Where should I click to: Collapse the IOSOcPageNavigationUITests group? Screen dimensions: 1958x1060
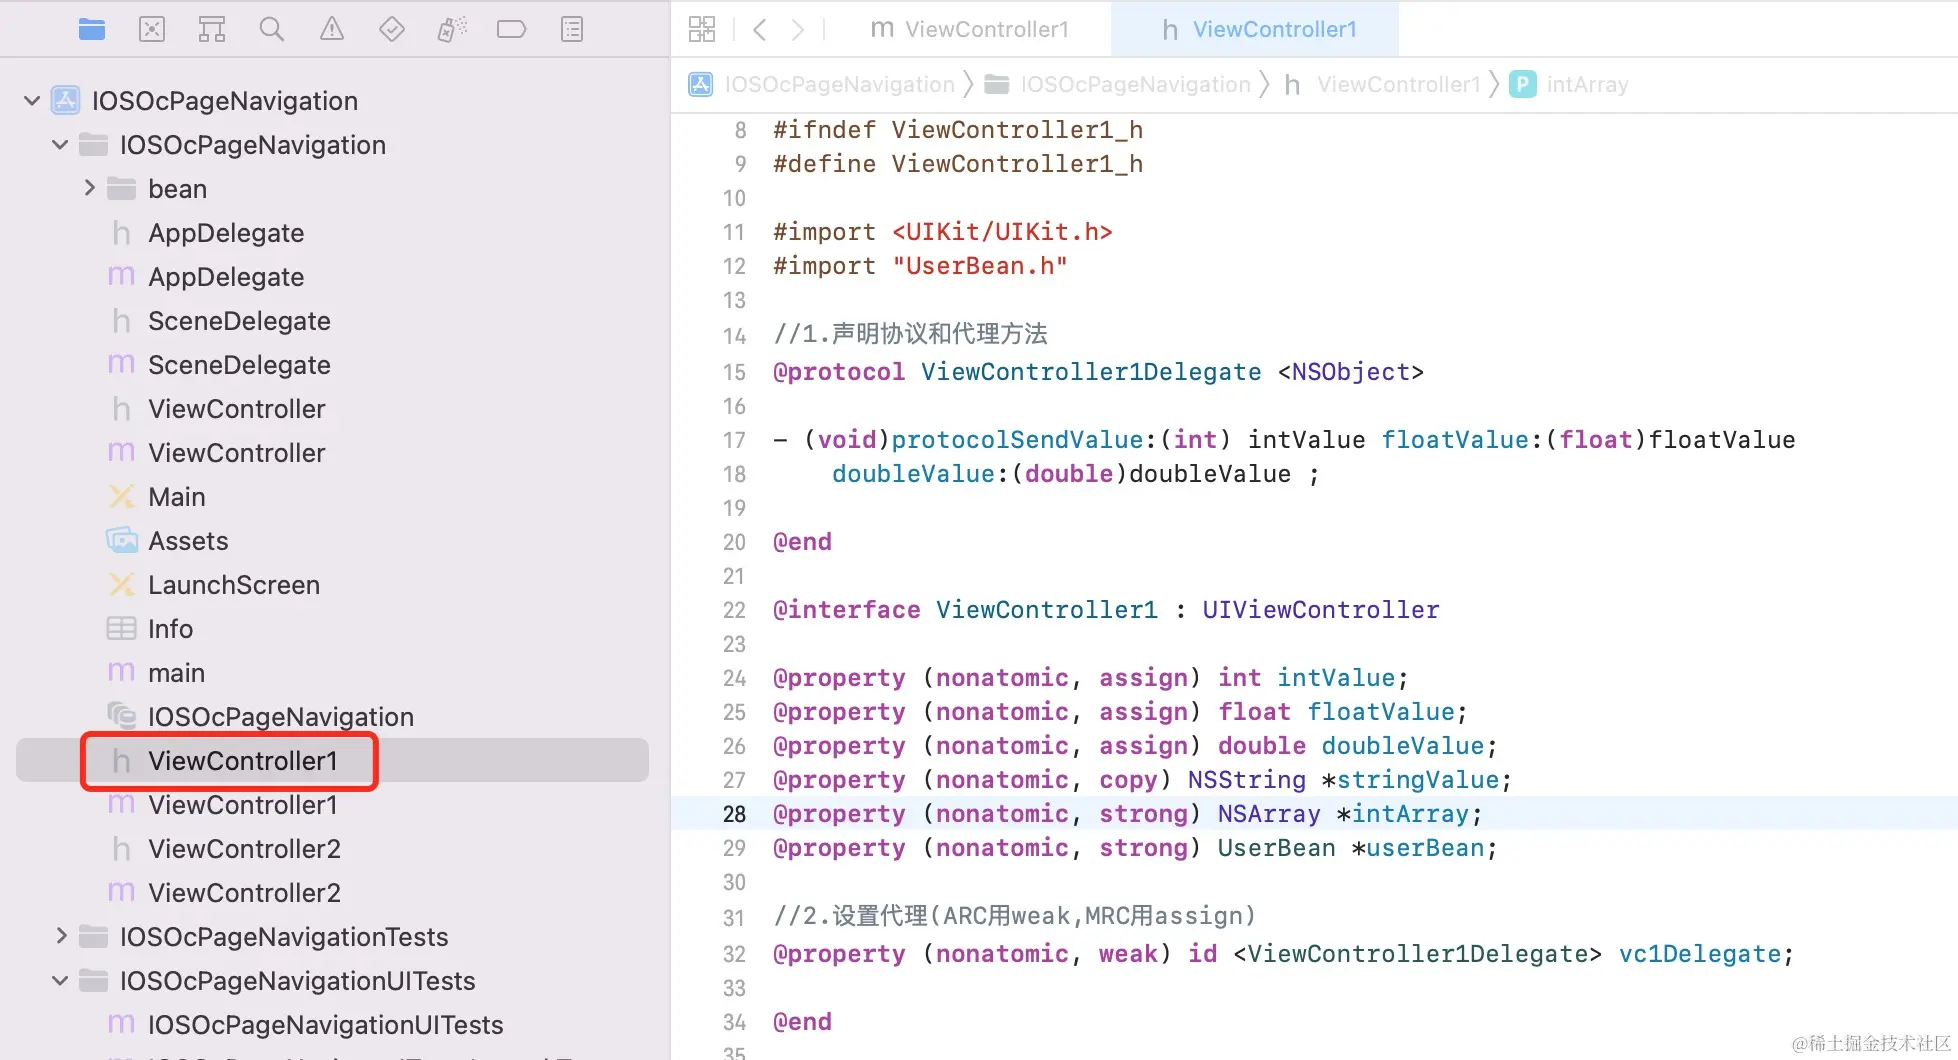pyautogui.click(x=60, y=981)
